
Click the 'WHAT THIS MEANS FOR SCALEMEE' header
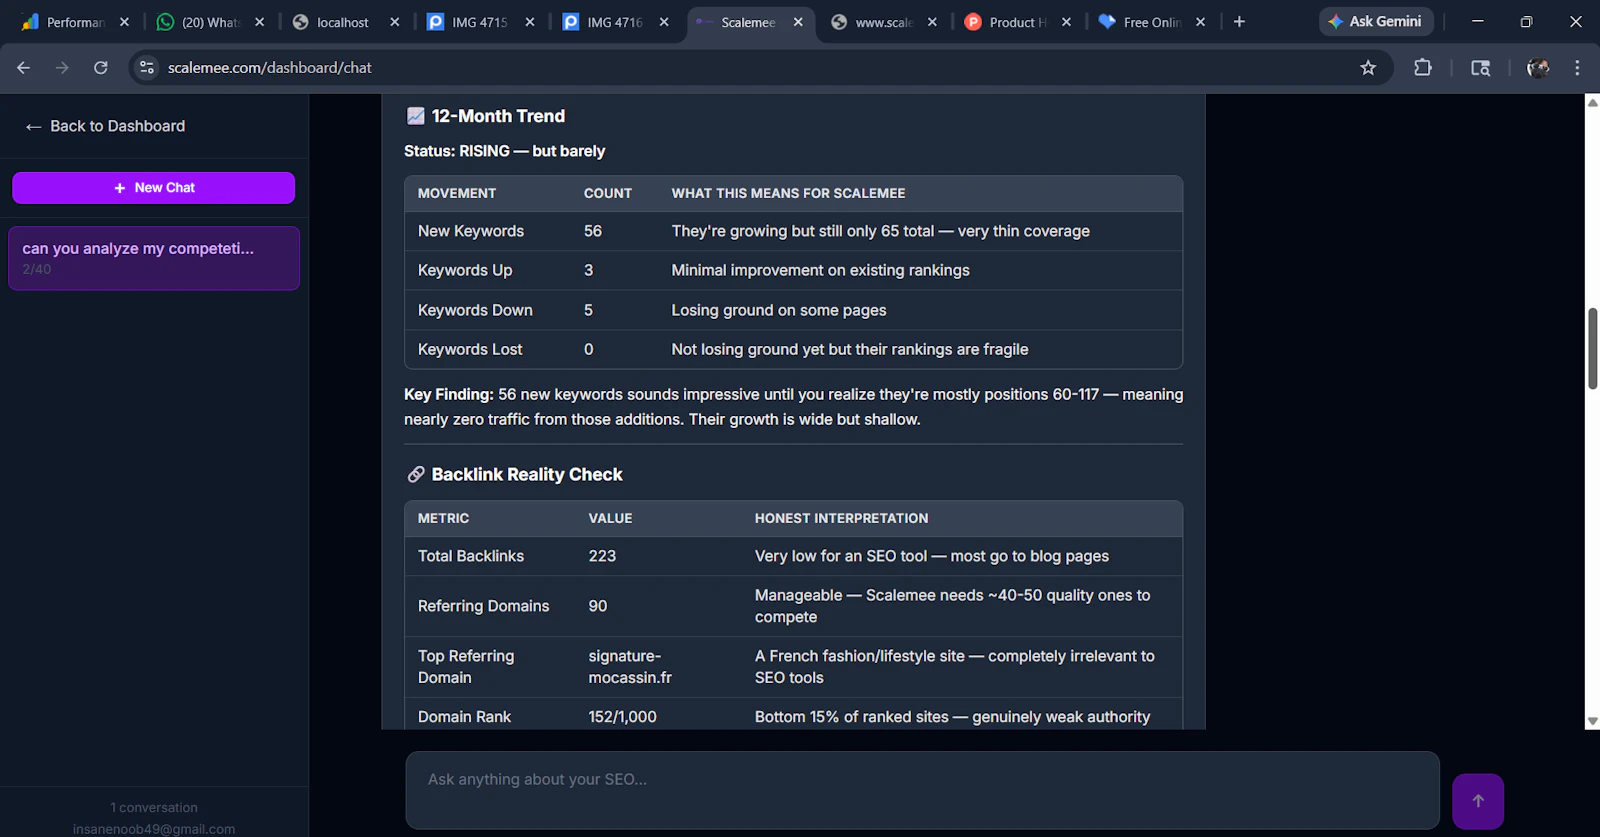point(788,193)
